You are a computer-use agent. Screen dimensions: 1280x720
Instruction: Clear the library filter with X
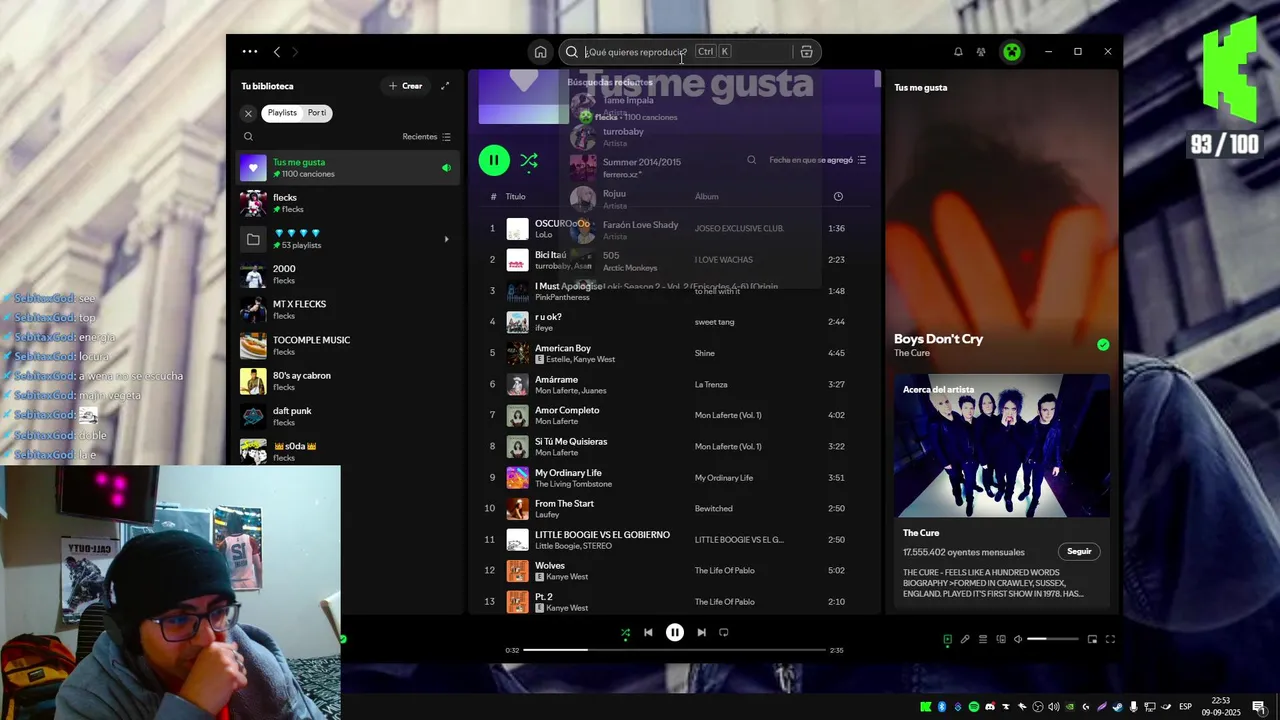point(248,113)
